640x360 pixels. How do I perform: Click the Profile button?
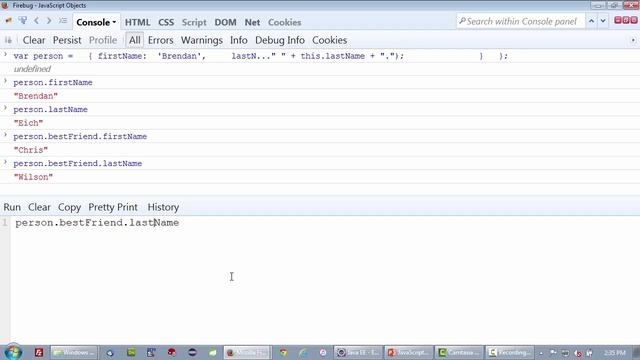[x=103, y=40]
